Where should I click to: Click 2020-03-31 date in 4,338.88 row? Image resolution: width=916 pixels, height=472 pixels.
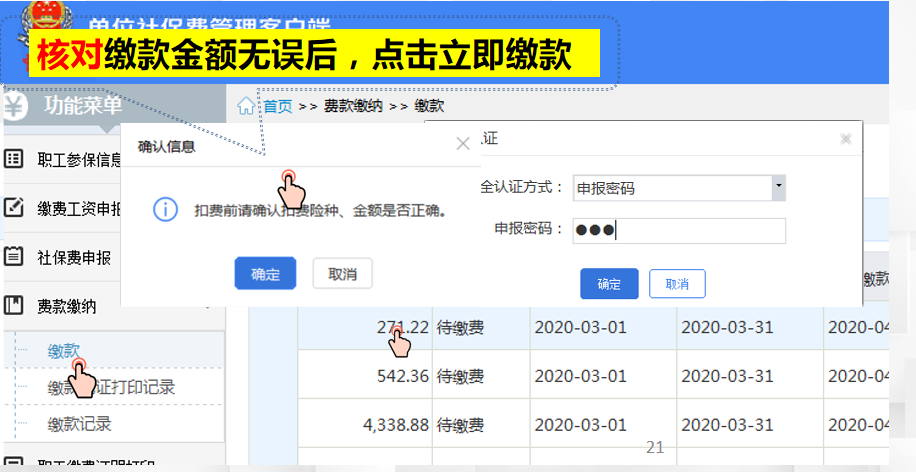coord(727,425)
